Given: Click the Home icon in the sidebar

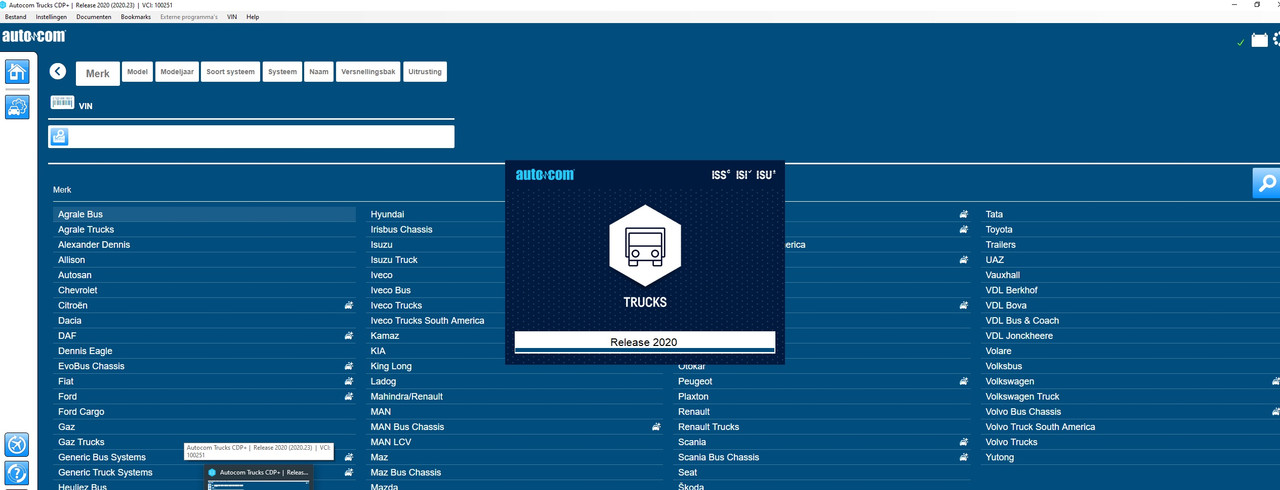Looking at the screenshot, I should click(x=17, y=72).
